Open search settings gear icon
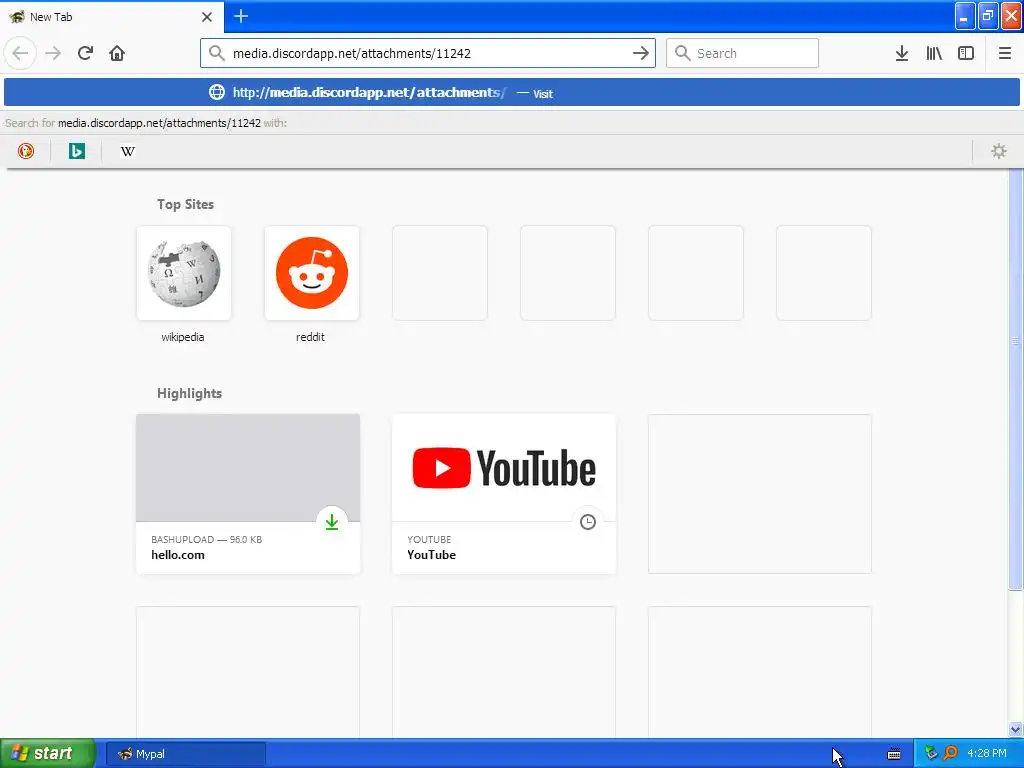Image resolution: width=1024 pixels, height=768 pixels. pos(999,151)
